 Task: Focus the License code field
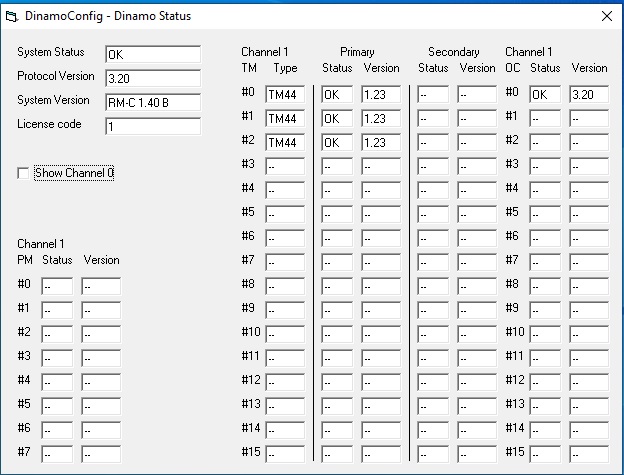tap(152, 126)
